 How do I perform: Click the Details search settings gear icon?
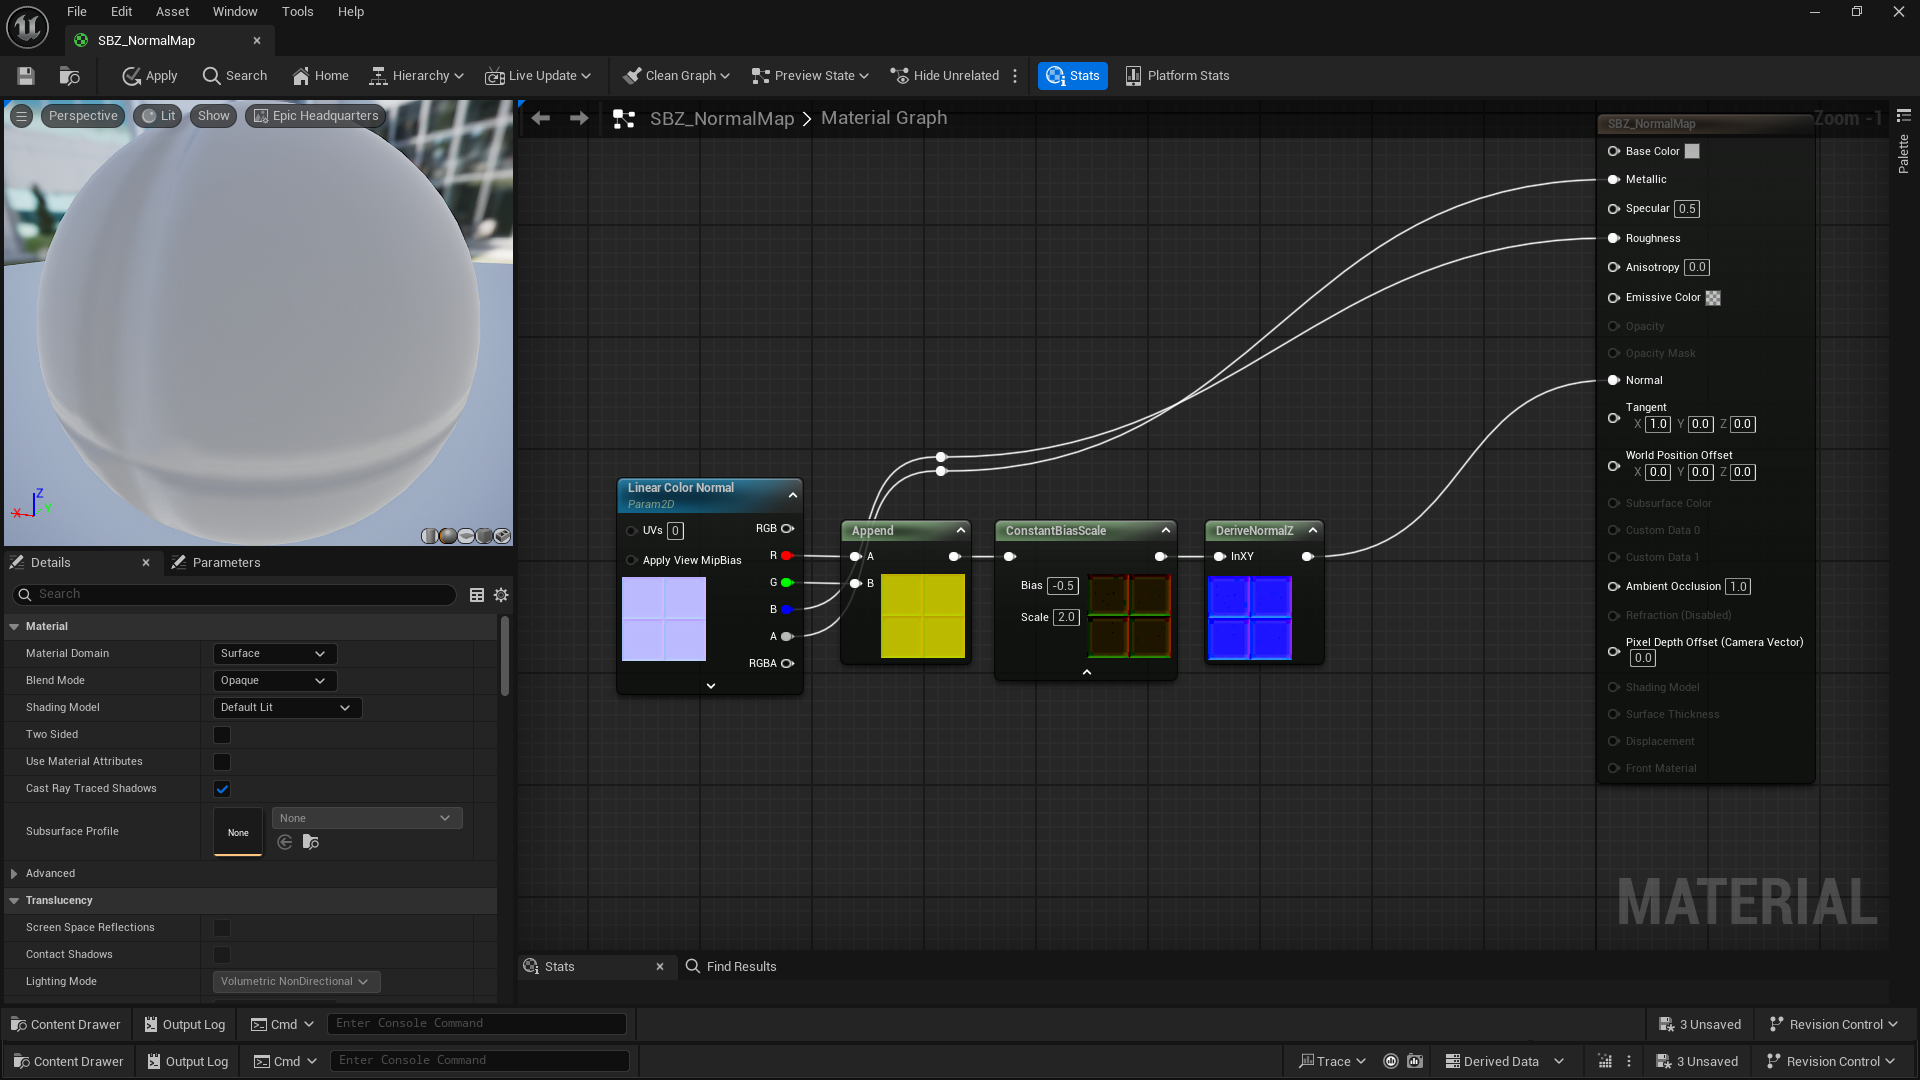(501, 595)
